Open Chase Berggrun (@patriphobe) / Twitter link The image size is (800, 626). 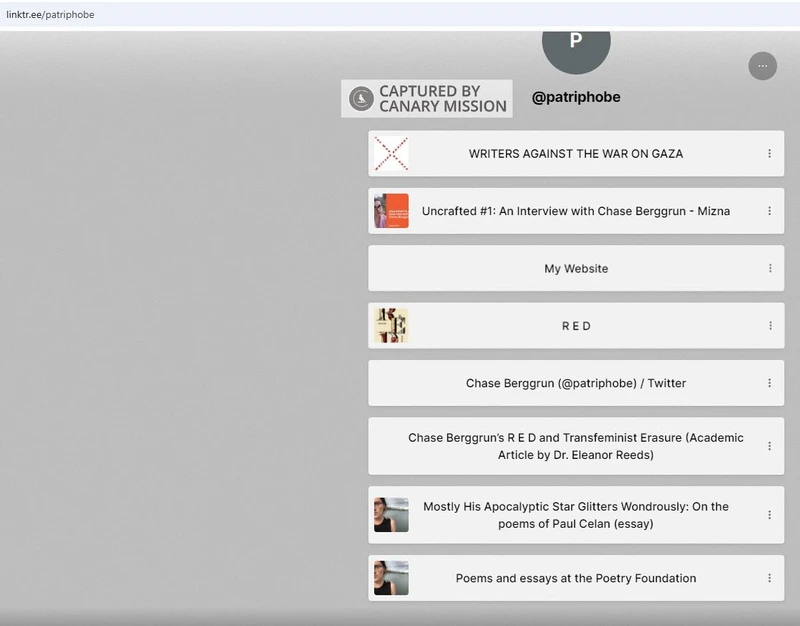[x=575, y=383]
